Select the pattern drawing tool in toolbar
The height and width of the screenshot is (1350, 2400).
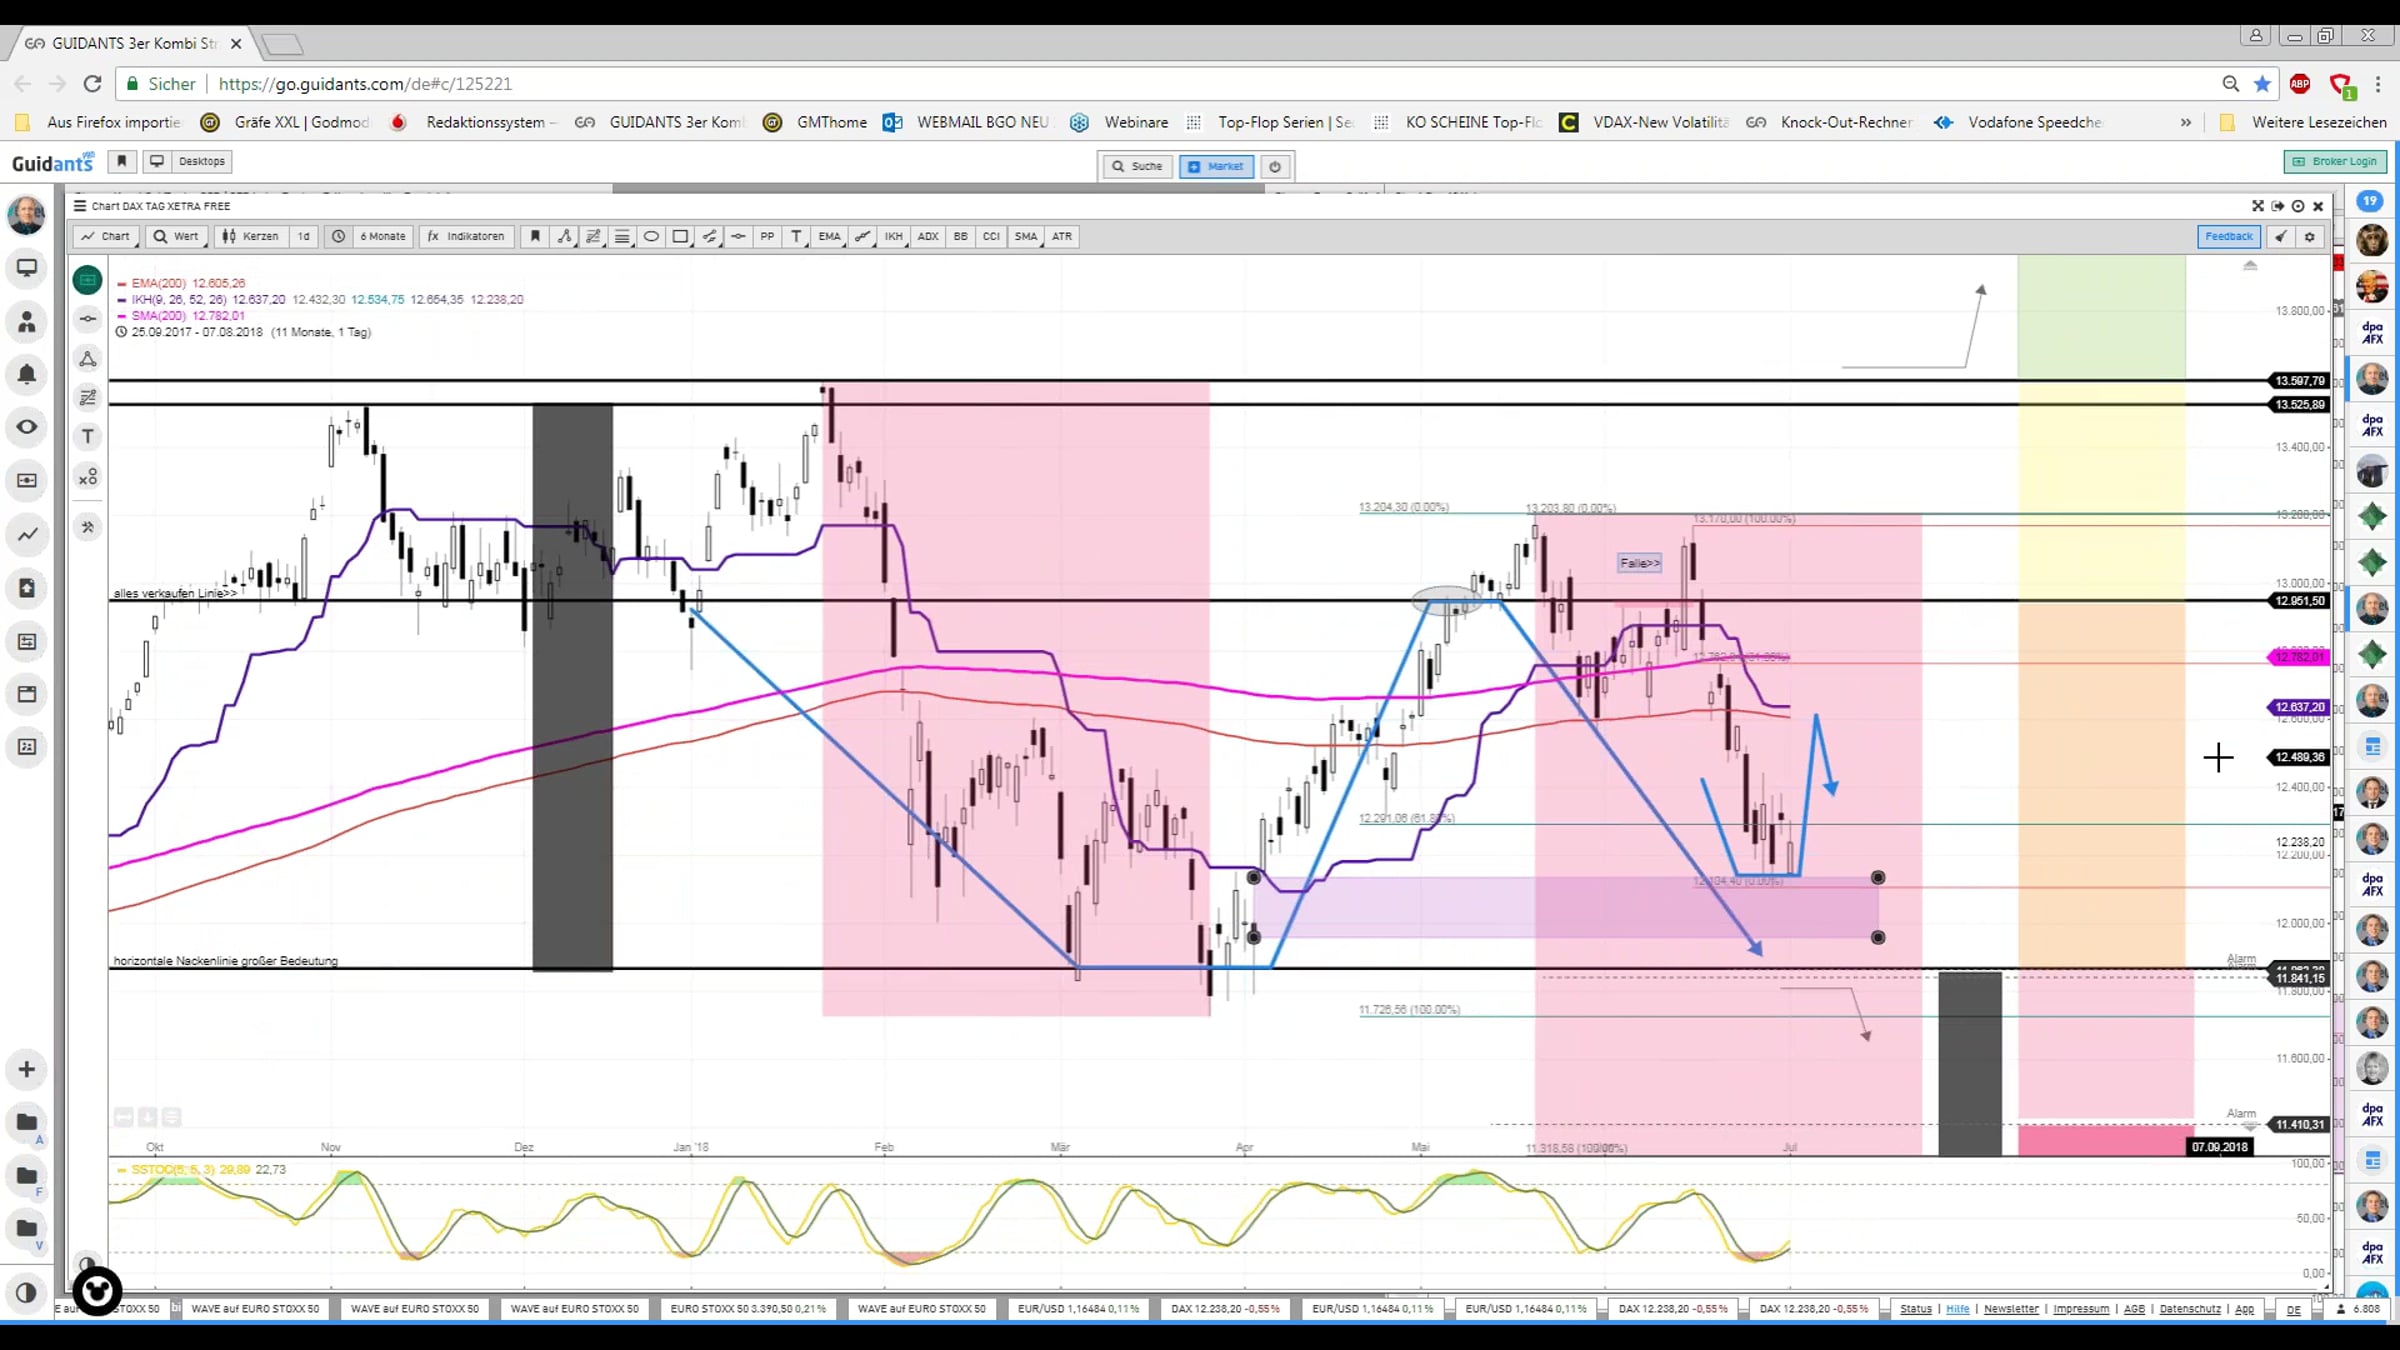[x=564, y=236]
